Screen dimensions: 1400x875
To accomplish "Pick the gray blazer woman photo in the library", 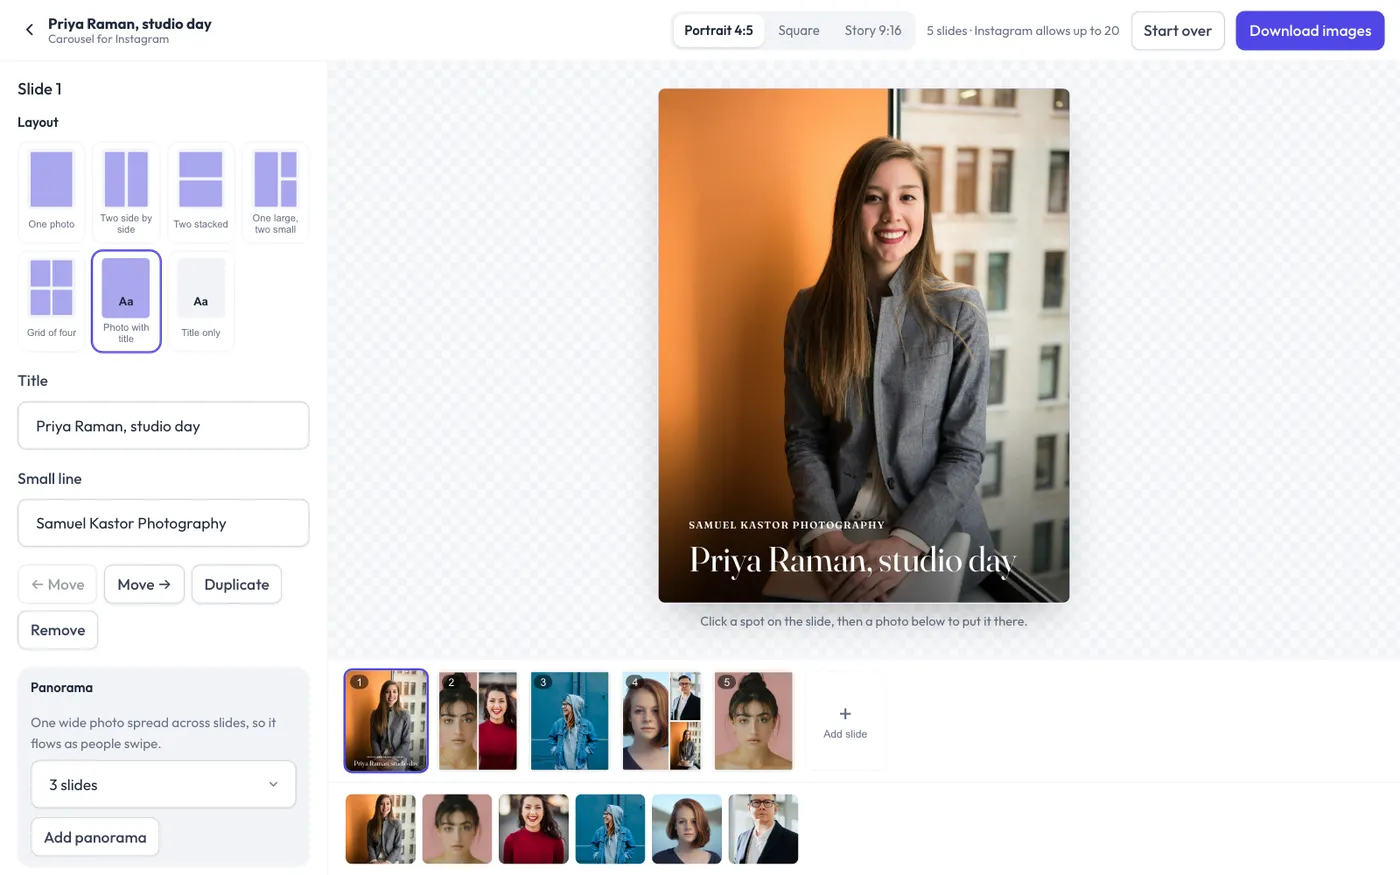I will (380, 829).
